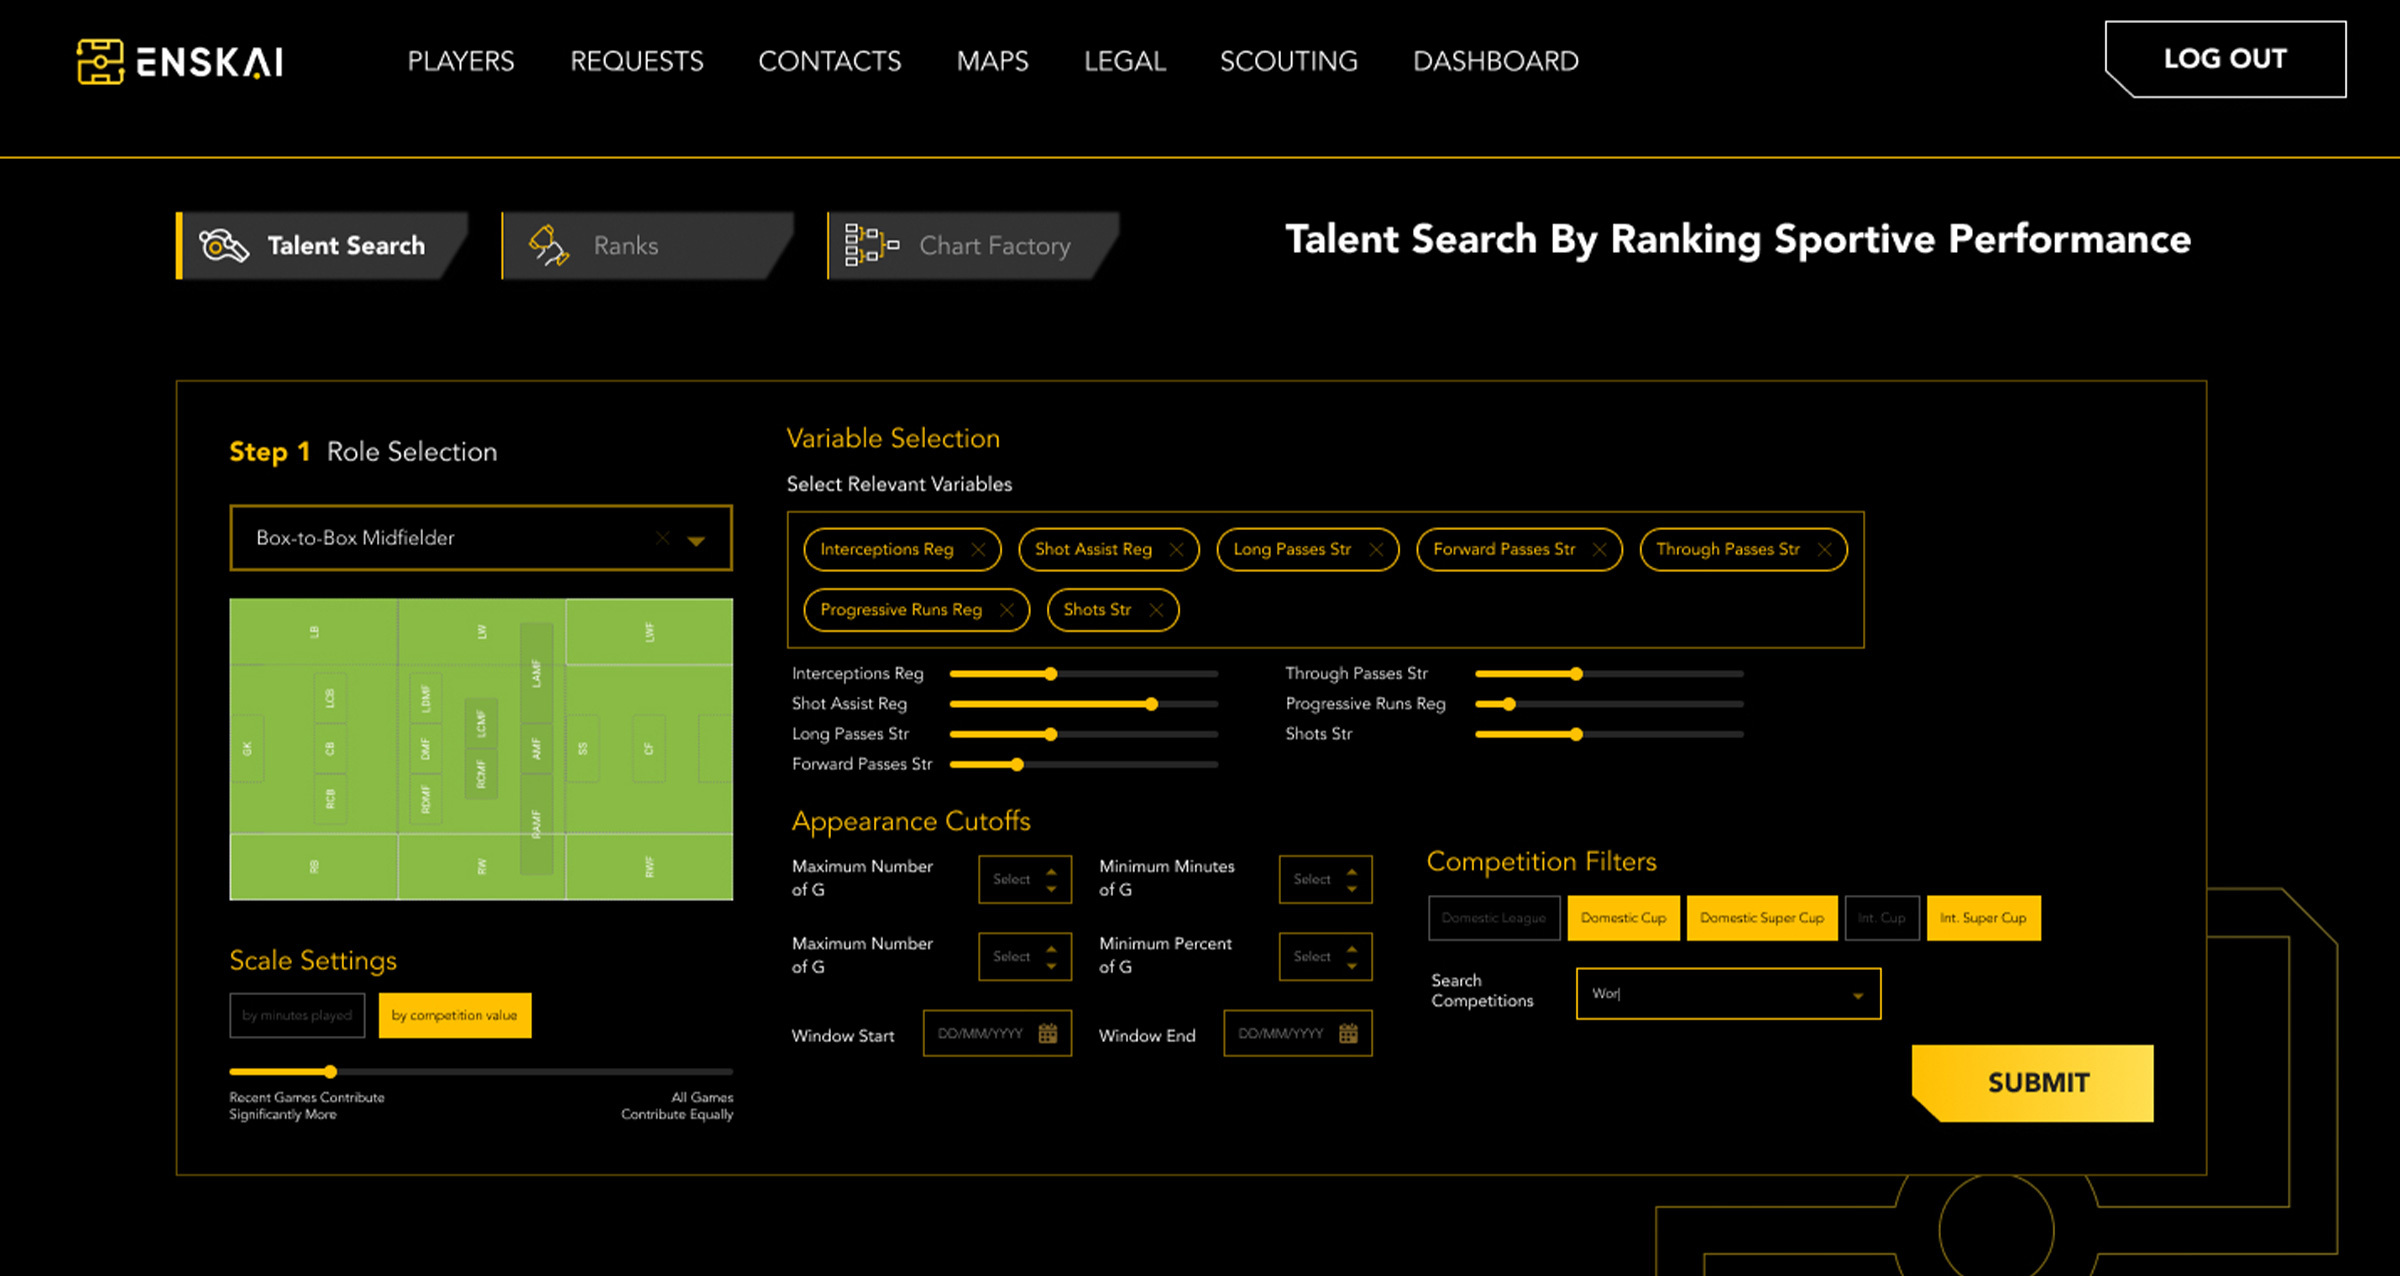2400x1276 pixels.
Task: Open the SCOUTING menu
Action: tap(1288, 61)
